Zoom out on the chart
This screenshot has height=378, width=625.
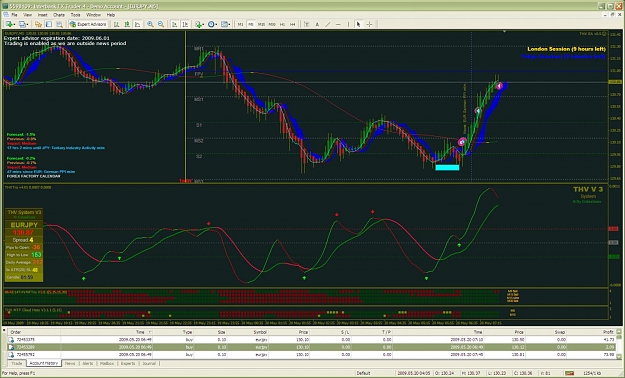[x=161, y=24]
